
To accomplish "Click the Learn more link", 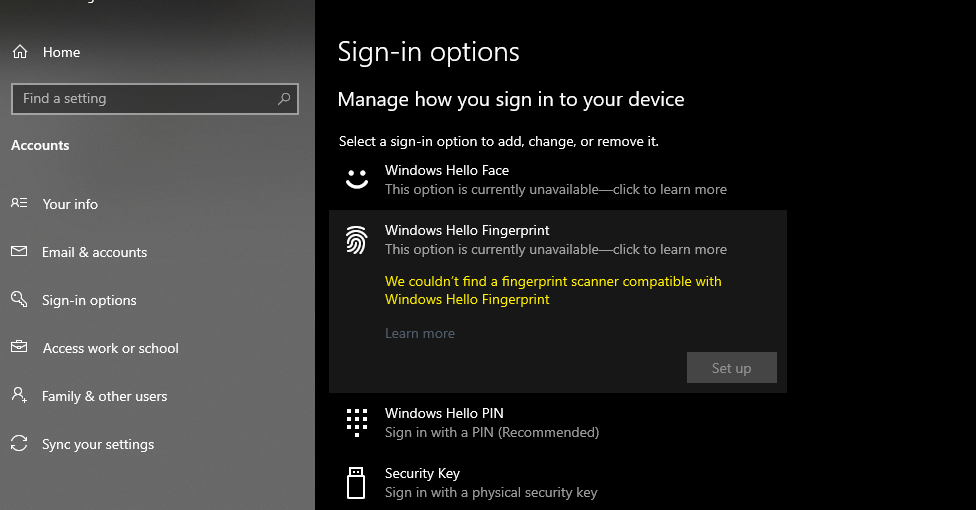I will pos(420,333).
